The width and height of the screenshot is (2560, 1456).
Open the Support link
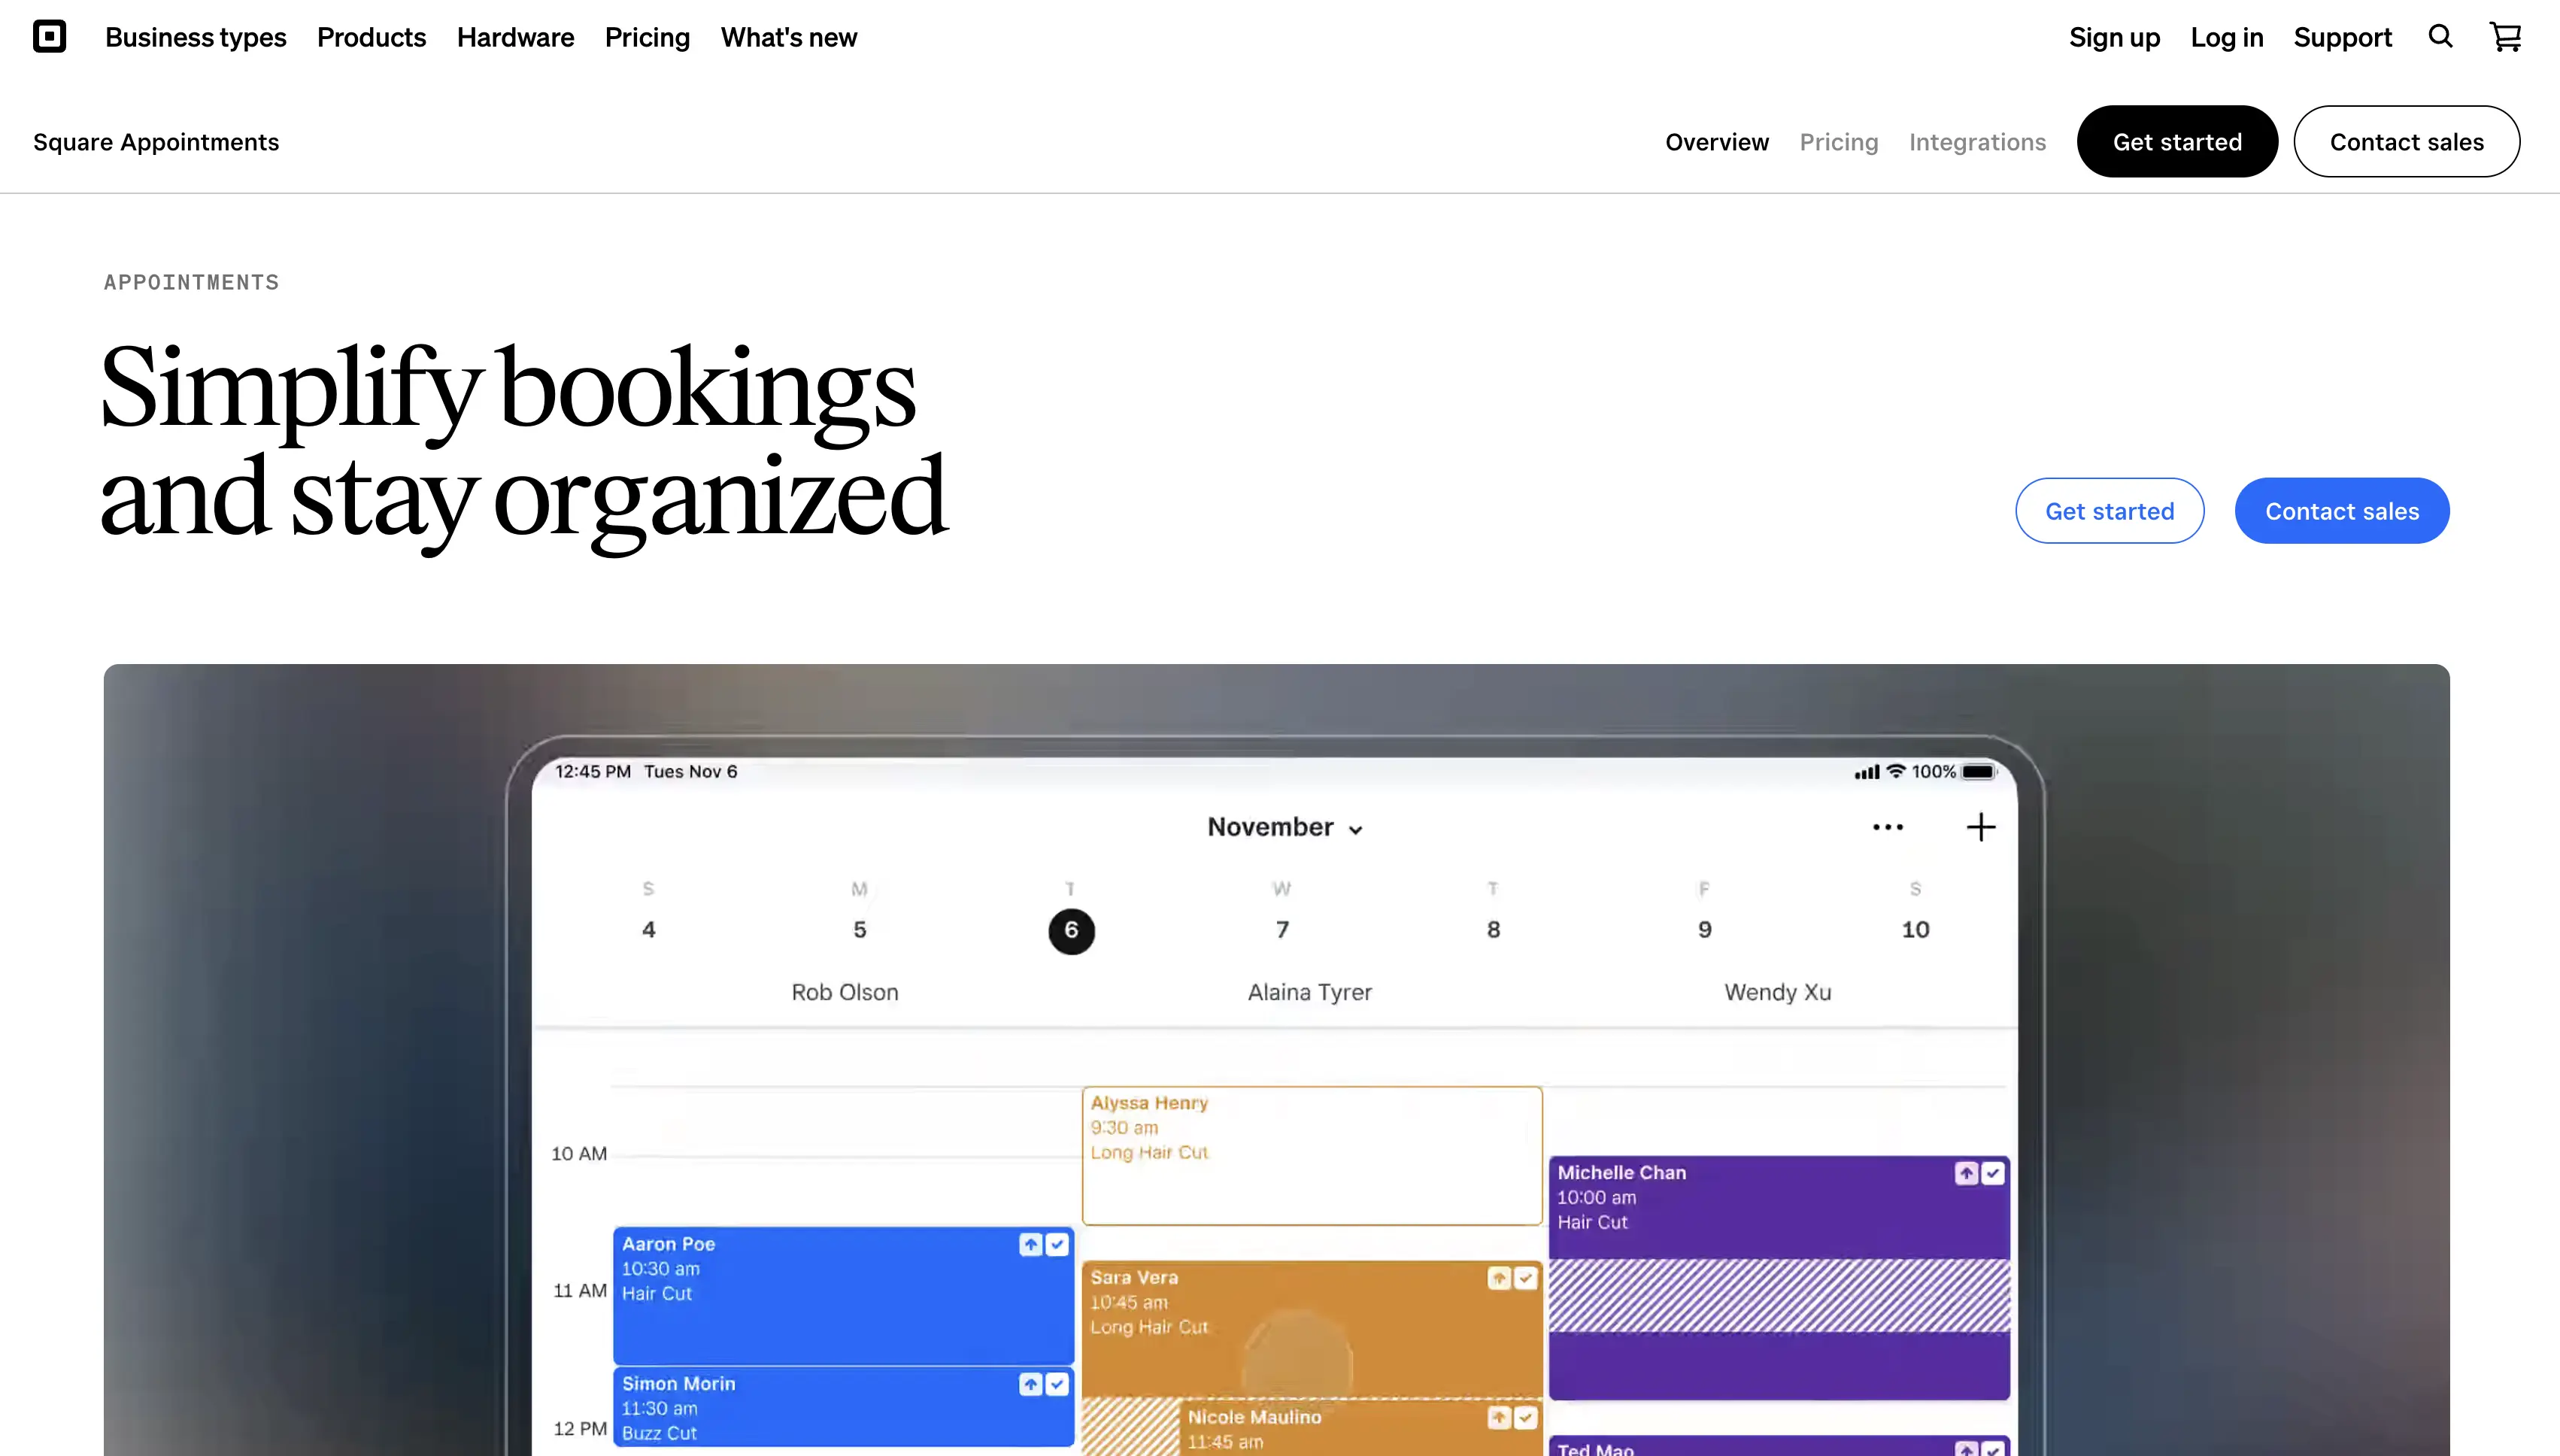[x=2342, y=37]
